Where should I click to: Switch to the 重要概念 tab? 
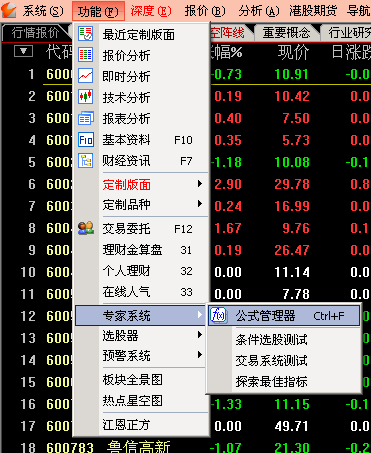coord(286,33)
